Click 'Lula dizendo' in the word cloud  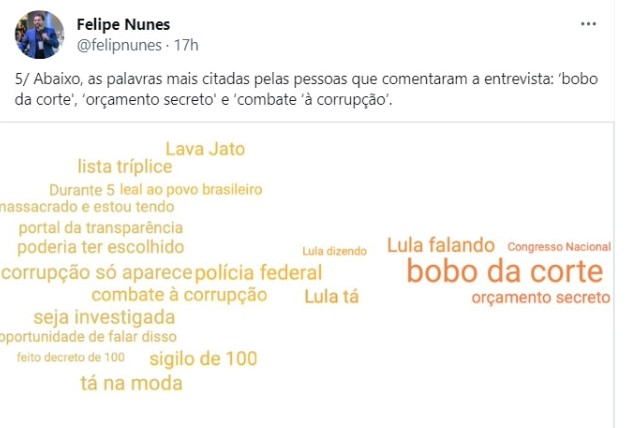click(x=334, y=251)
